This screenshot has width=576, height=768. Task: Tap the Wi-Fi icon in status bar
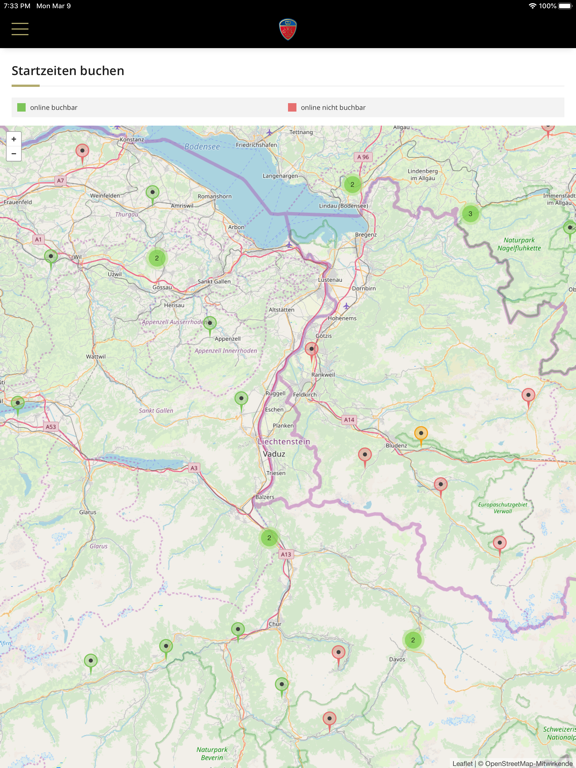(532, 6)
